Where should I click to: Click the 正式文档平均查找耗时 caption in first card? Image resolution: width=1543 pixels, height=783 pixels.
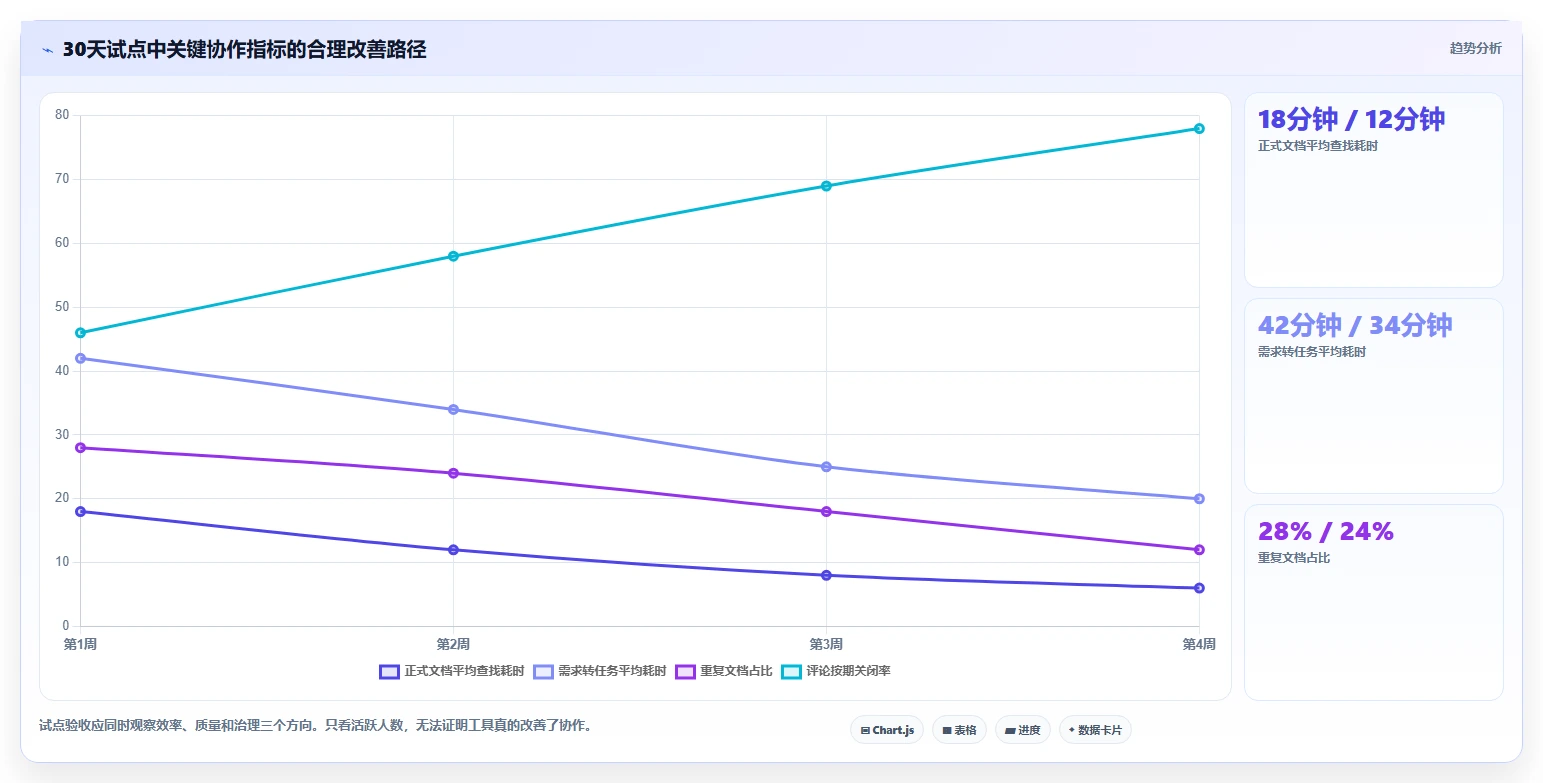(1318, 146)
